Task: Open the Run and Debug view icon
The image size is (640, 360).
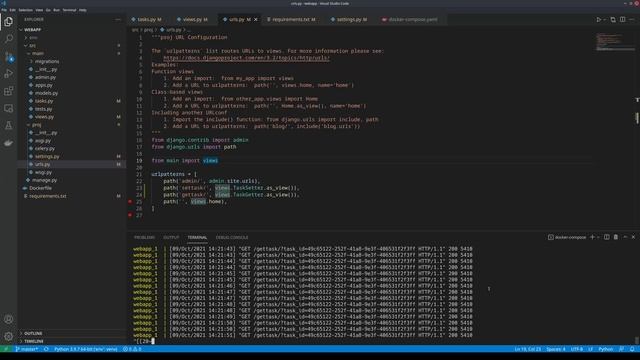Action: click(x=9, y=73)
